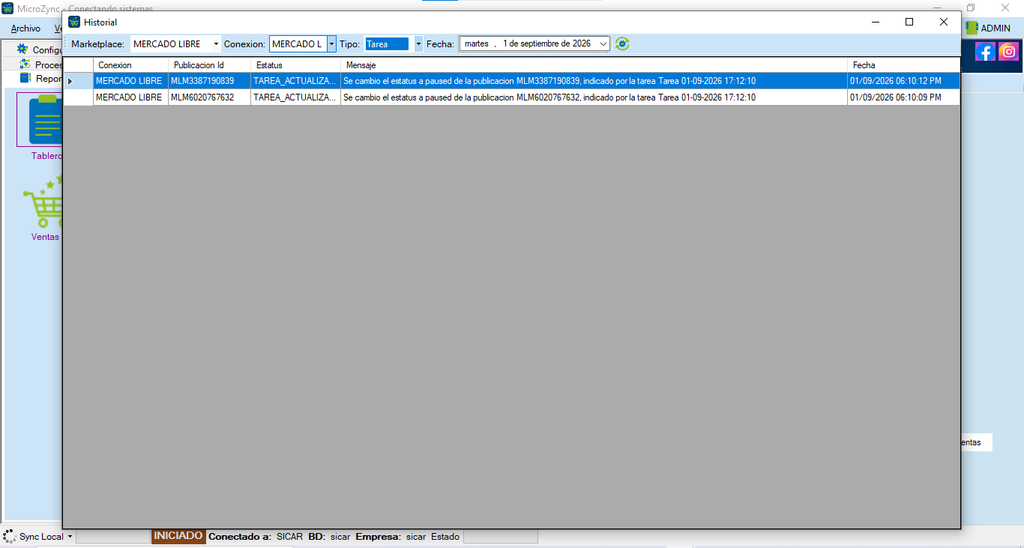Viewport: 1024px width, 548px height.
Task: Click TAREA_ACTUALIZA status in first row
Action: pyautogui.click(x=295, y=81)
